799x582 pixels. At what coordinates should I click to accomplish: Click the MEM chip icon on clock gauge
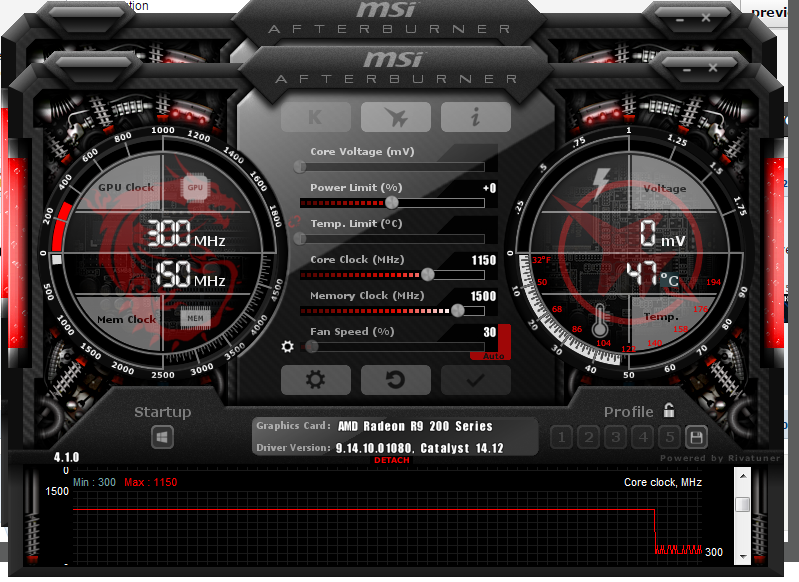pos(195,319)
